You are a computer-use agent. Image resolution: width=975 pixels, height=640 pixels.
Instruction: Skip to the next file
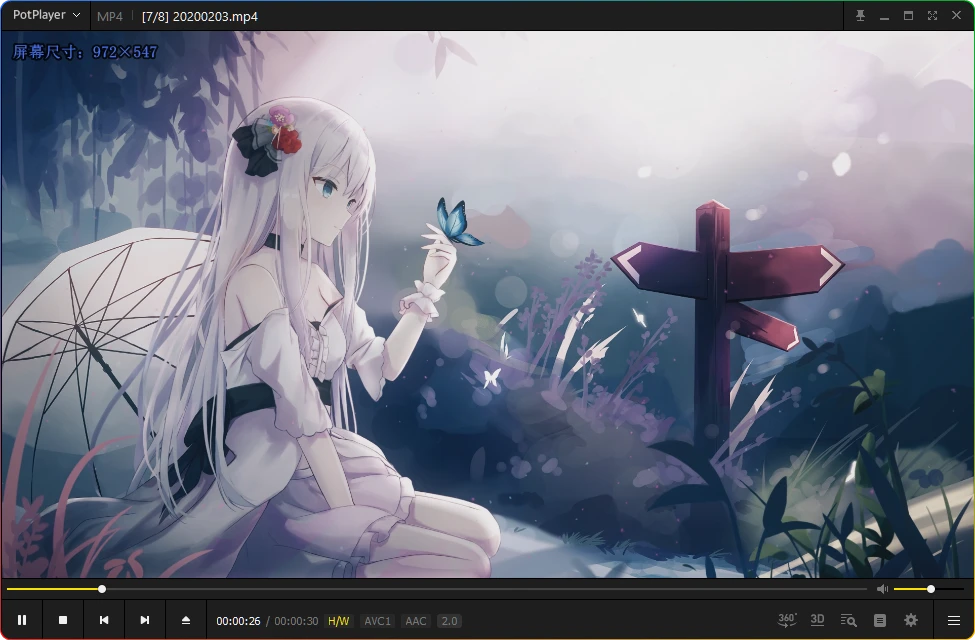pos(145,620)
